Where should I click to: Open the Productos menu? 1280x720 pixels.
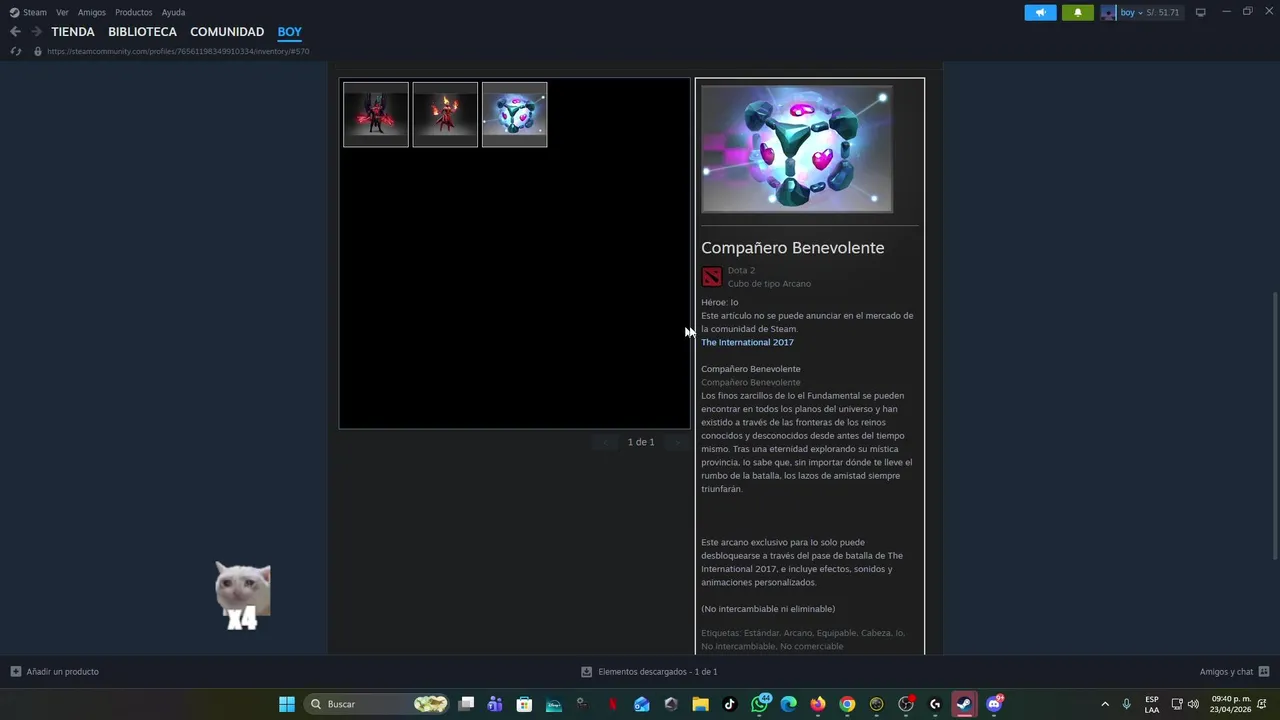tap(133, 12)
